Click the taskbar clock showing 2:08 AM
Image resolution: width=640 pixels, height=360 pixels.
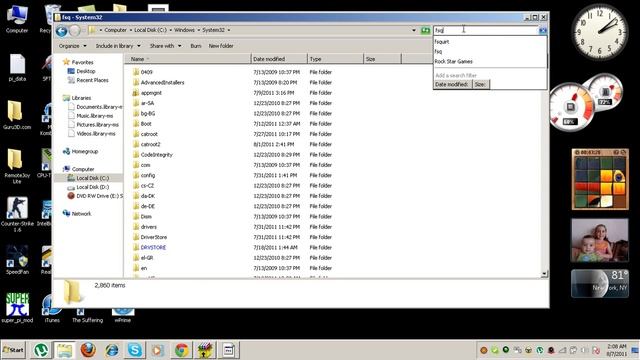click(616, 350)
